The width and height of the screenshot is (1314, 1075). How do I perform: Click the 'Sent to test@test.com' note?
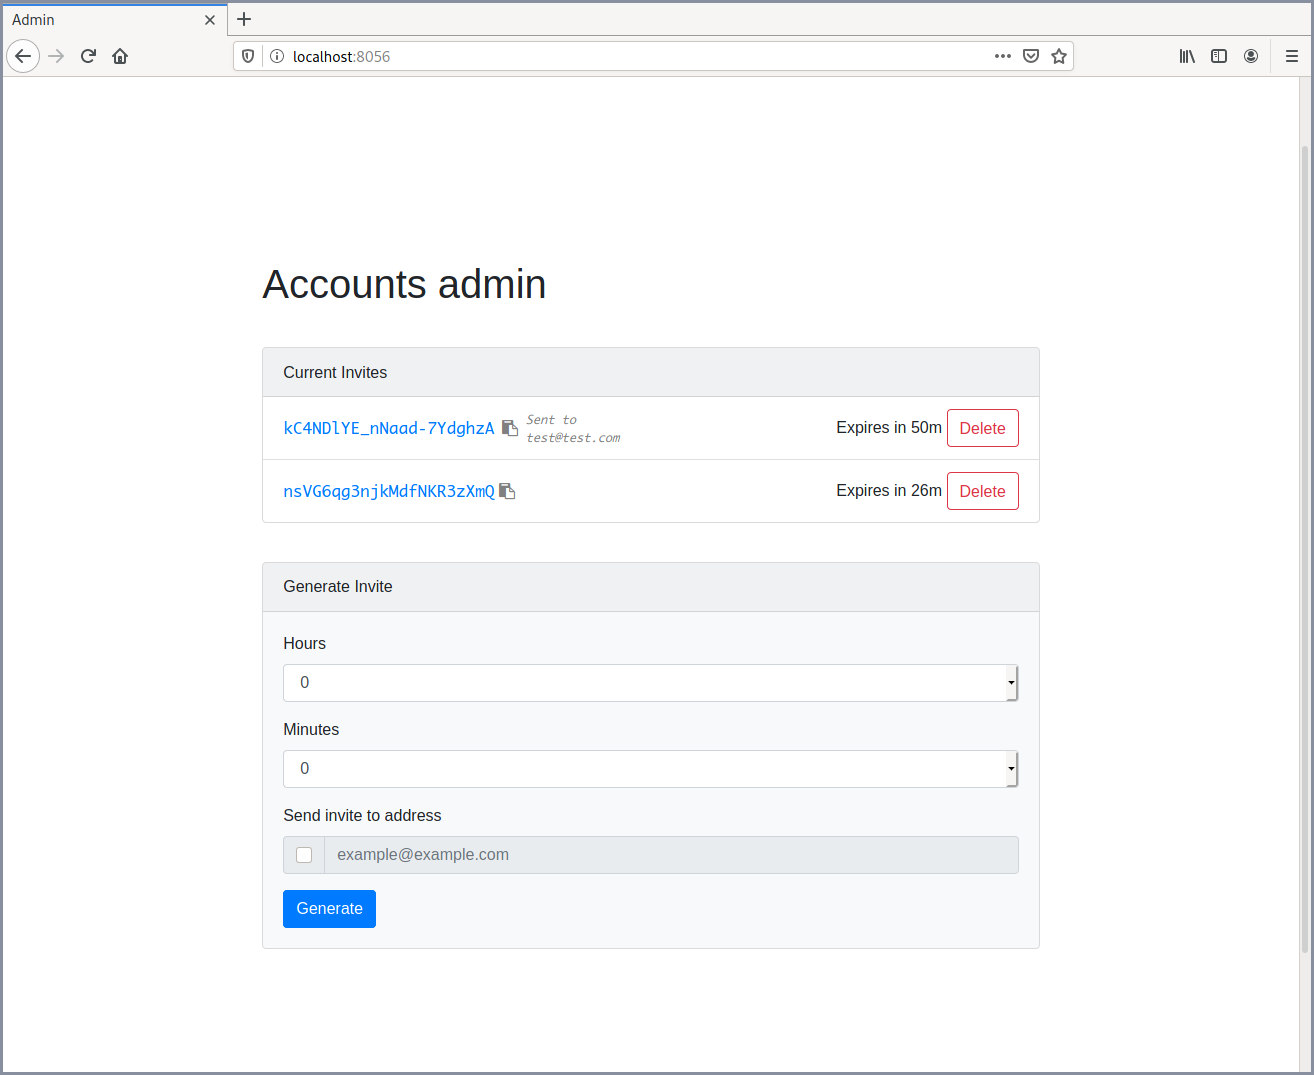(x=573, y=429)
